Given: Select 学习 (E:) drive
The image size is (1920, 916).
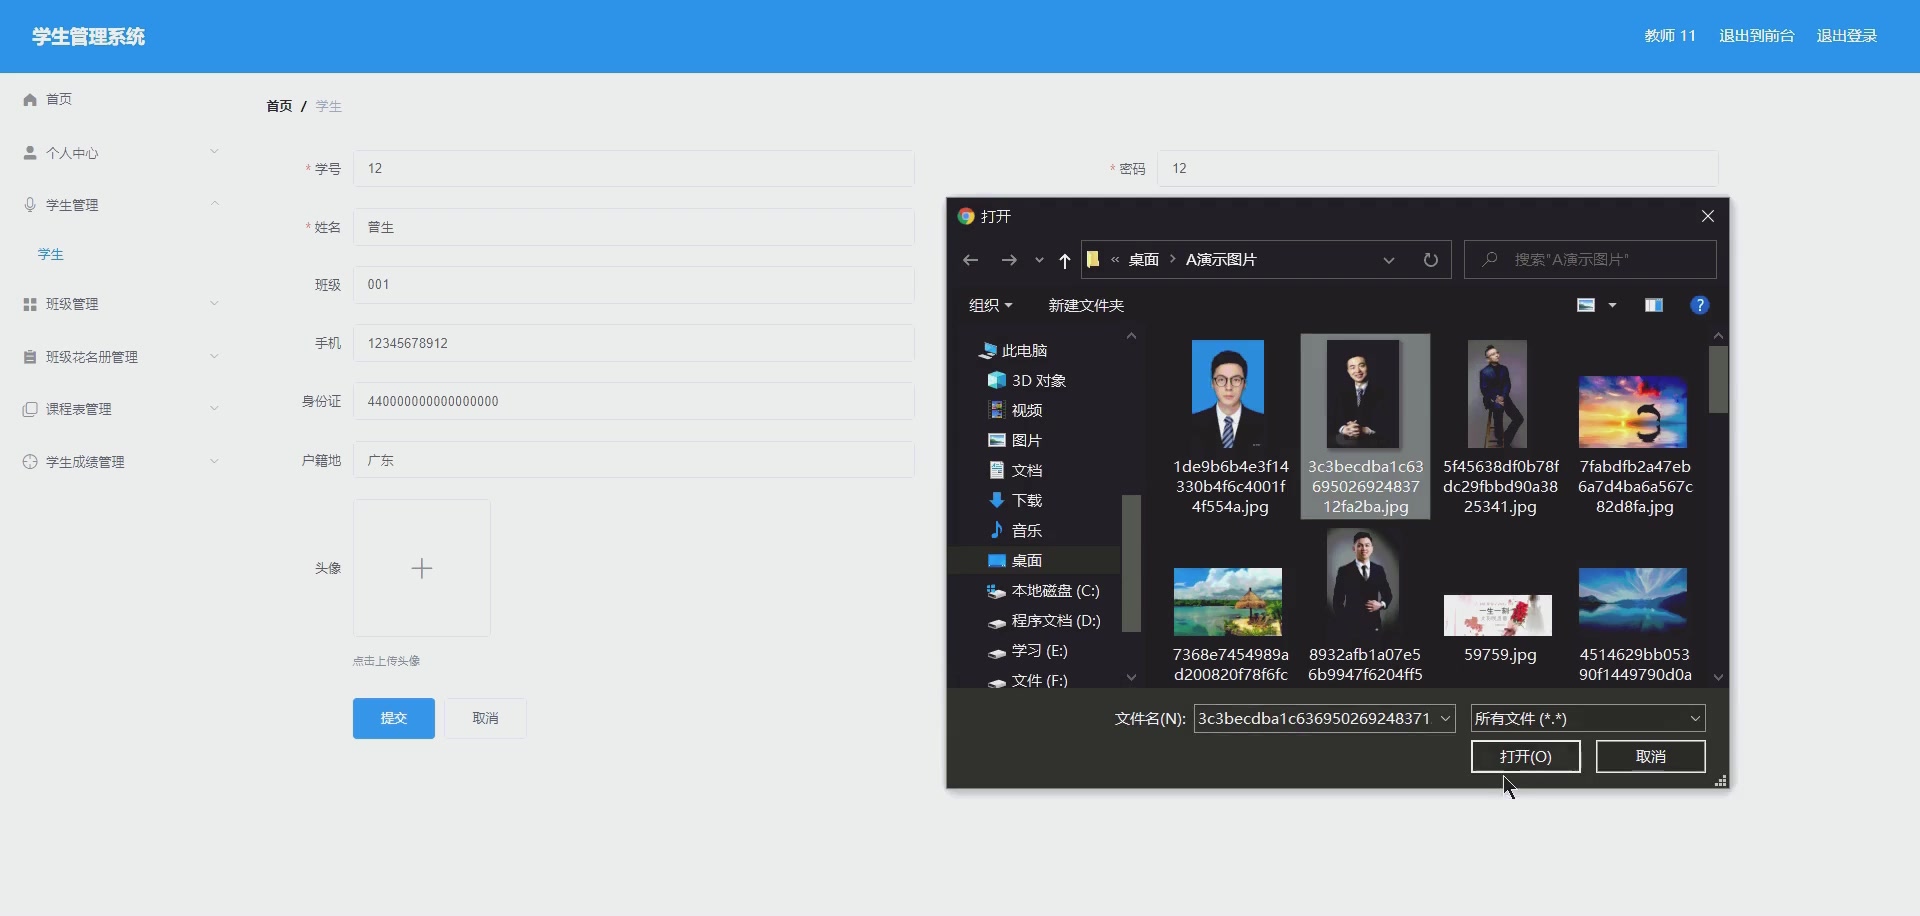Looking at the screenshot, I should pos(1040,650).
